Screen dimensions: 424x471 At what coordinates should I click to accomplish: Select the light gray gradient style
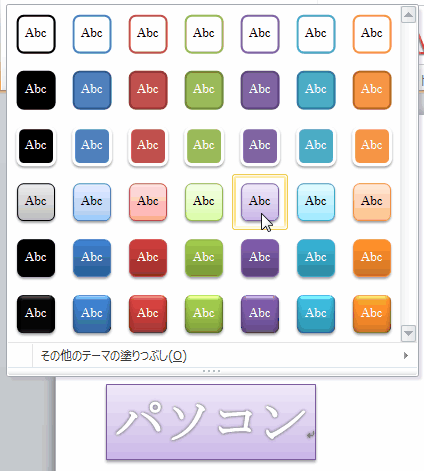tap(36, 202)
